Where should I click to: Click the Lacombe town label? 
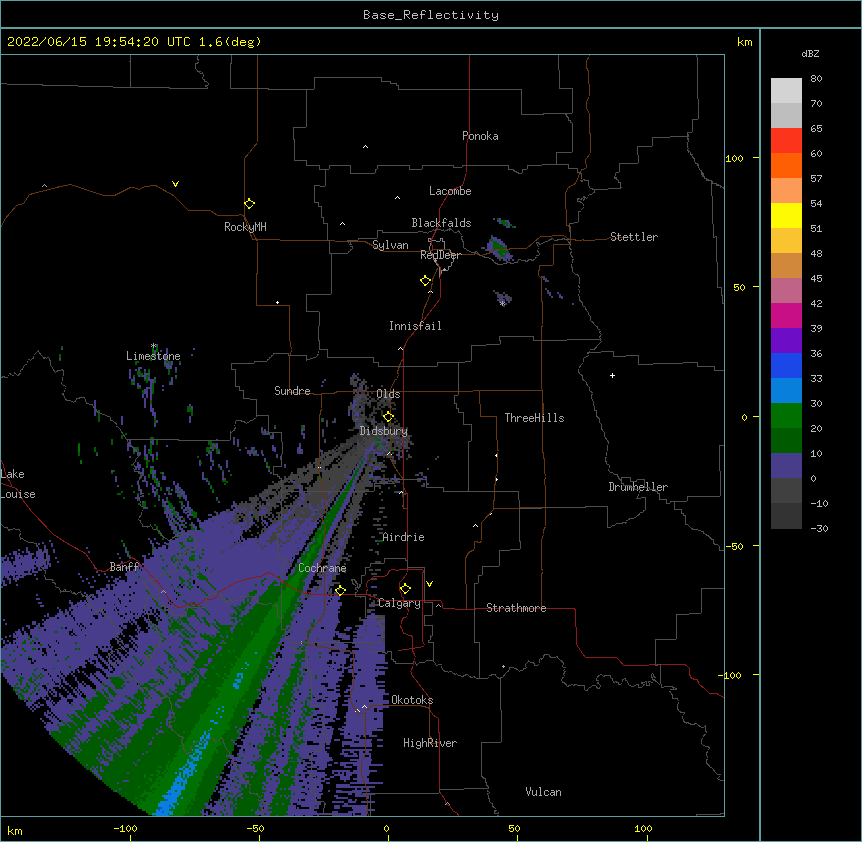tap(450, 191)
